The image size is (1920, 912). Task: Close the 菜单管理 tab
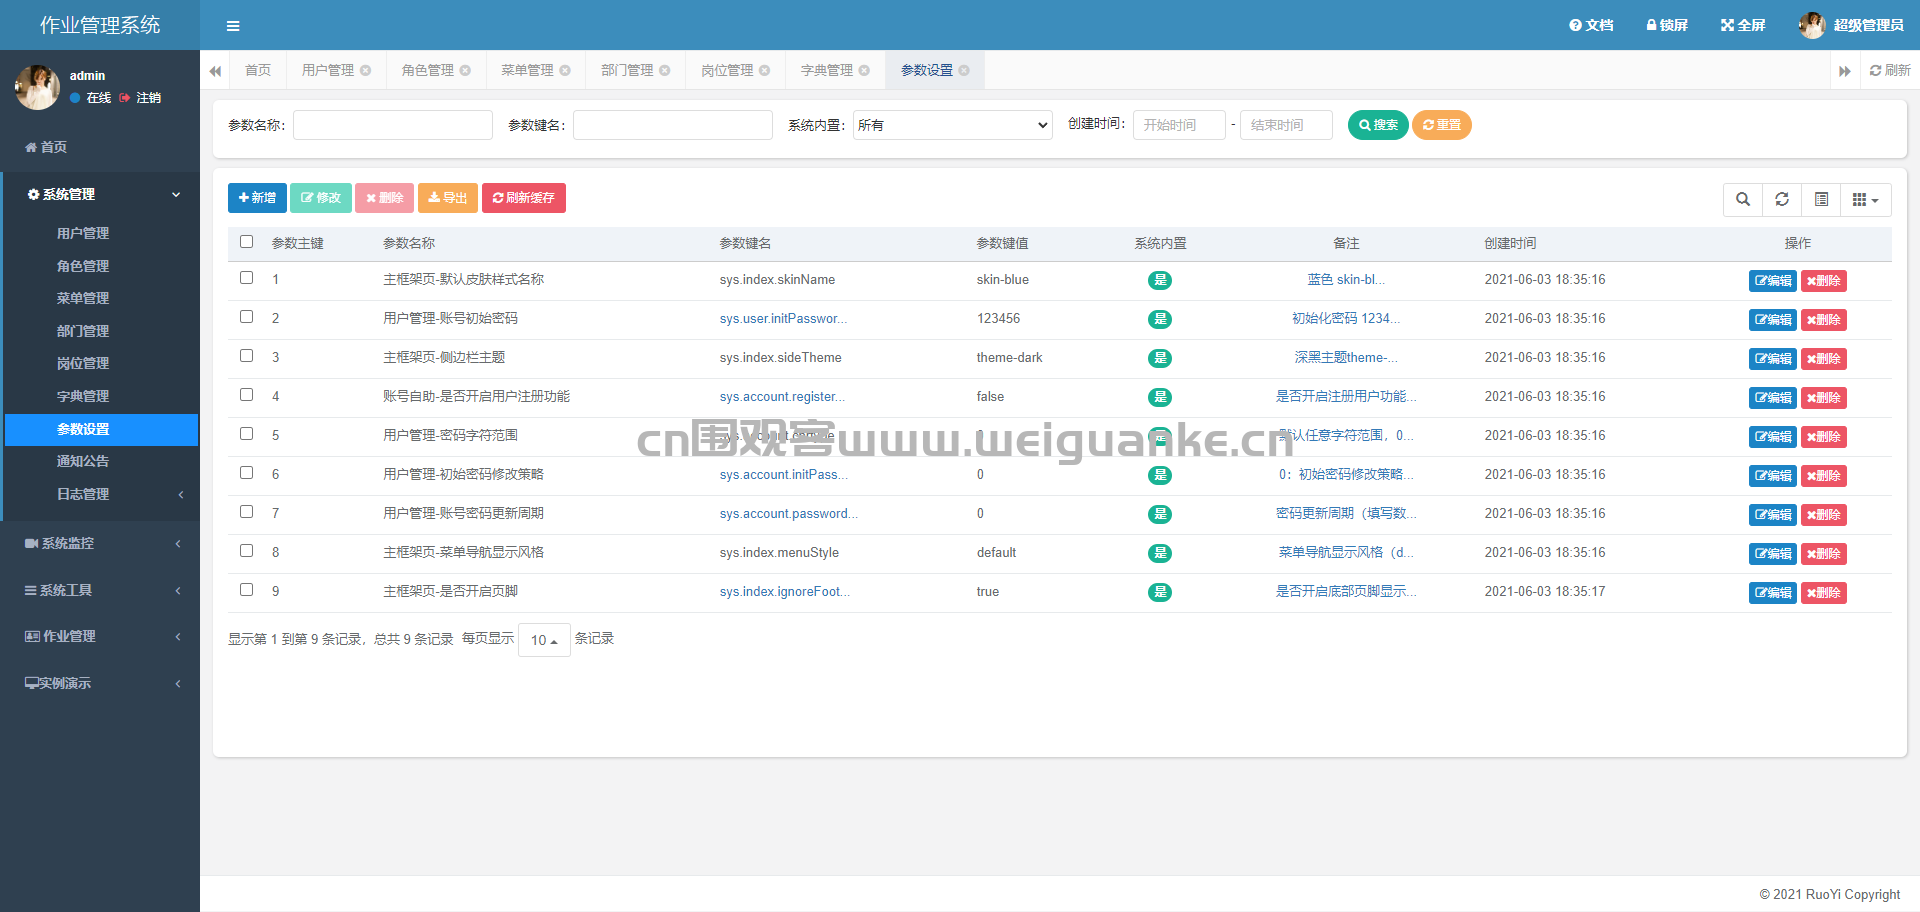point(566,70)
